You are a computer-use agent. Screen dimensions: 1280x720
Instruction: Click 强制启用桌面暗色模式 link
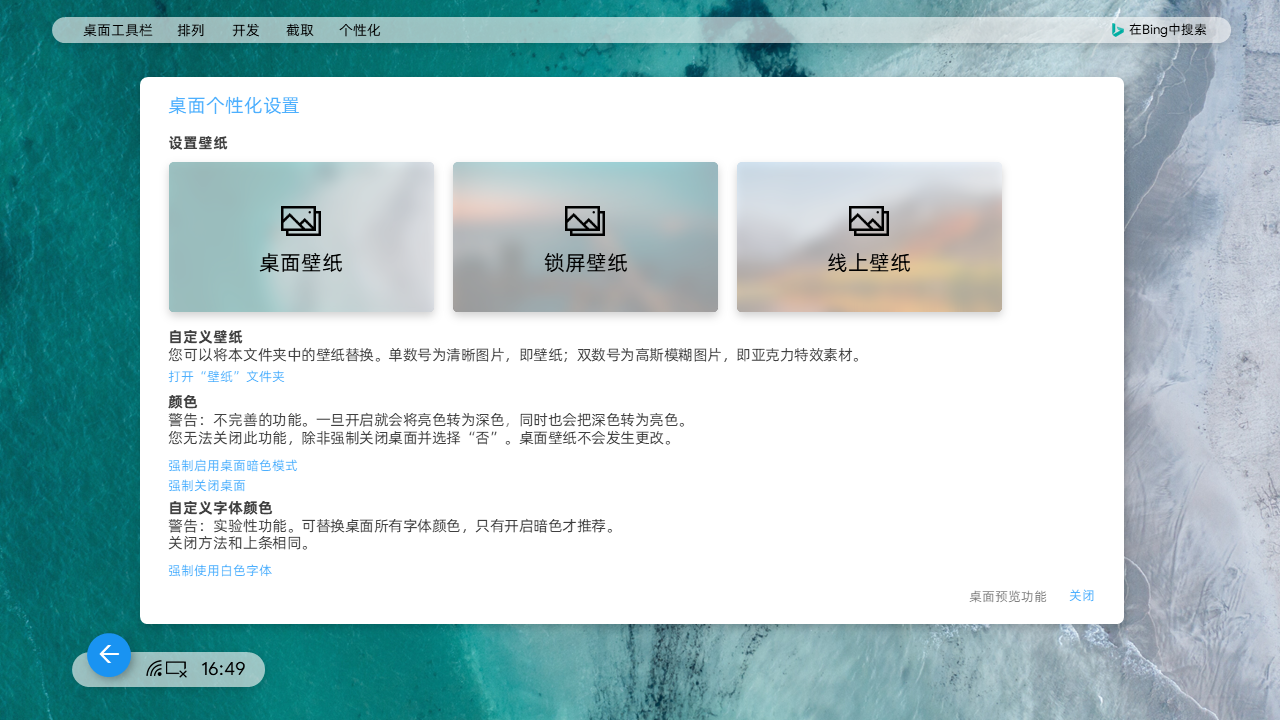tap(233, 466)
